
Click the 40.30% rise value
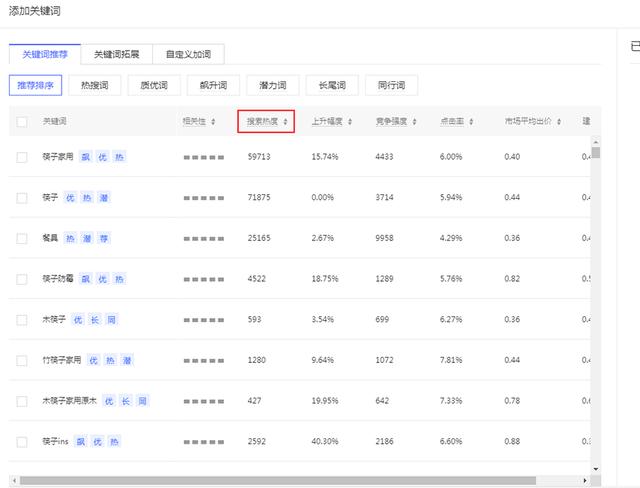(x=325, y=441)
